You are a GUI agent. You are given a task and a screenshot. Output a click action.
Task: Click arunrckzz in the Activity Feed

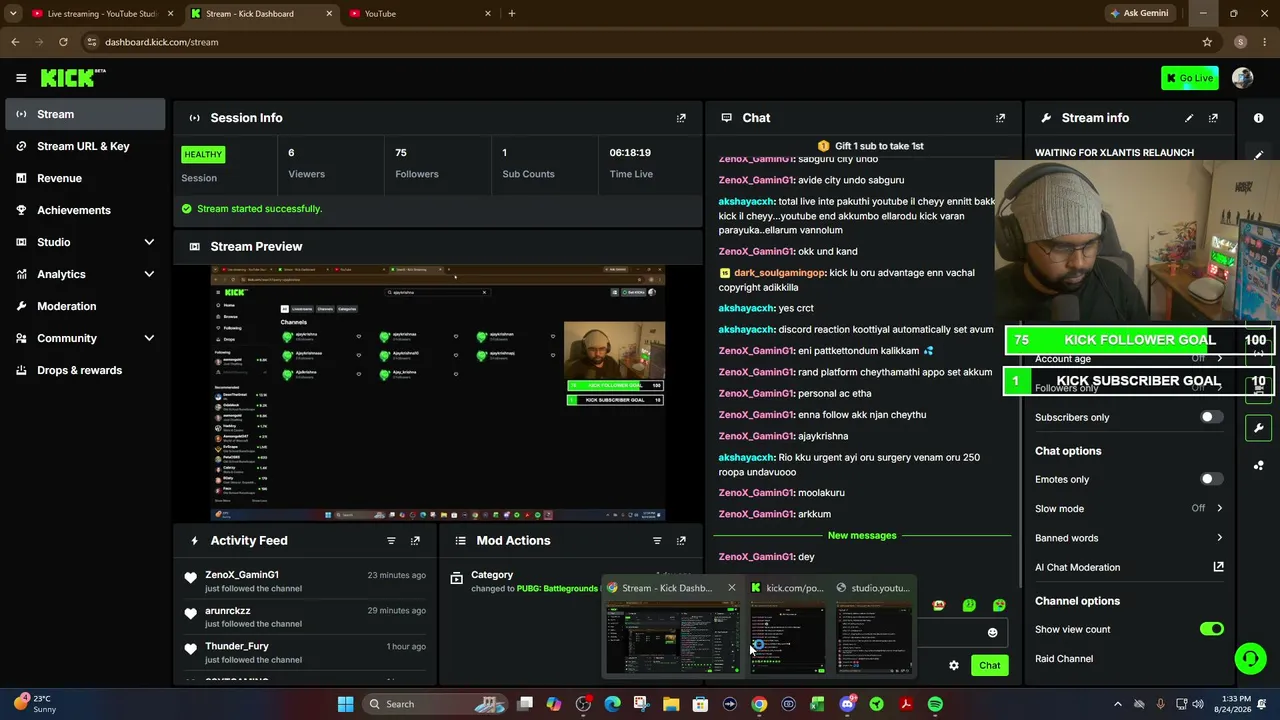point(228,611)
